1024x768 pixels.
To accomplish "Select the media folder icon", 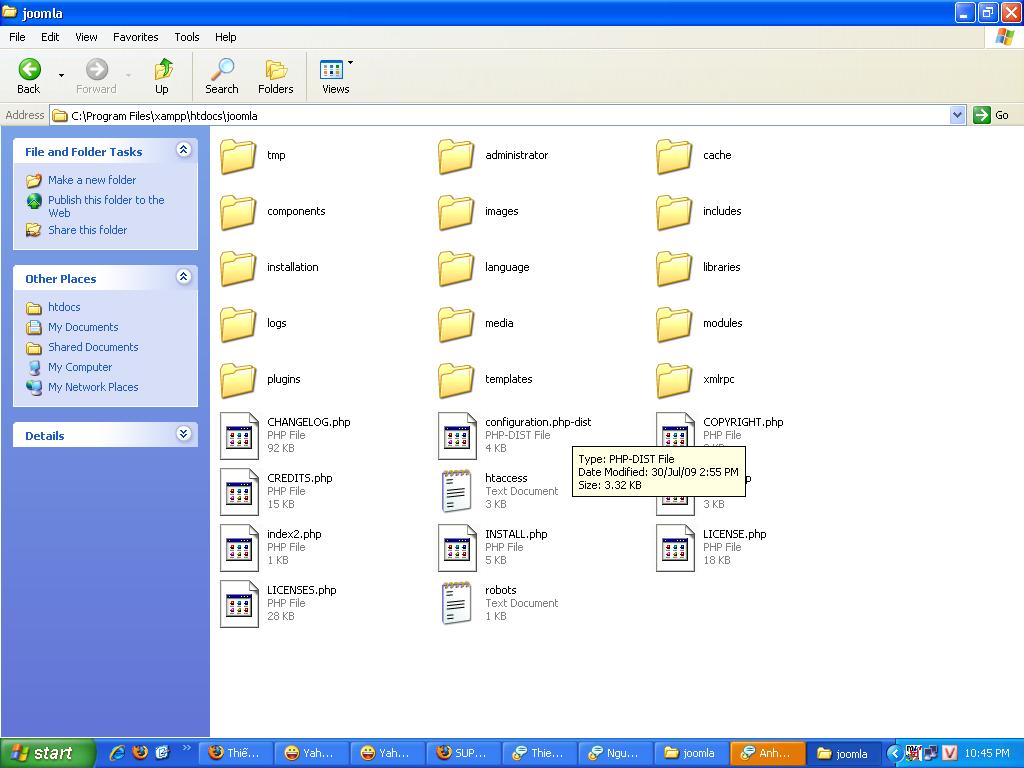I will (x=456, y=324).
